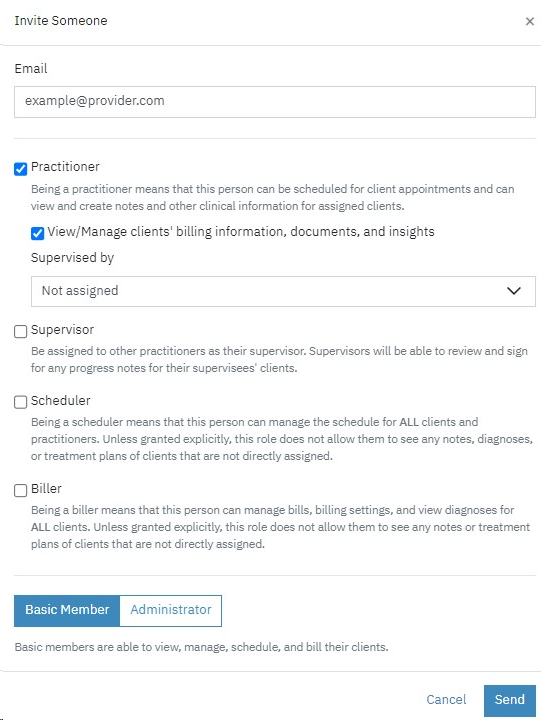Click the Email field label
Screen dimensions: 541x720
(x=31, y=68)
